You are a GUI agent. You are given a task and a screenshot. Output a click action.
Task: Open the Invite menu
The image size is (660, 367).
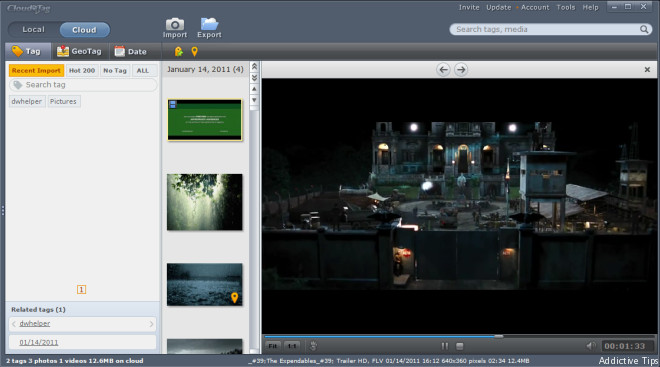(x=469, y=7)
